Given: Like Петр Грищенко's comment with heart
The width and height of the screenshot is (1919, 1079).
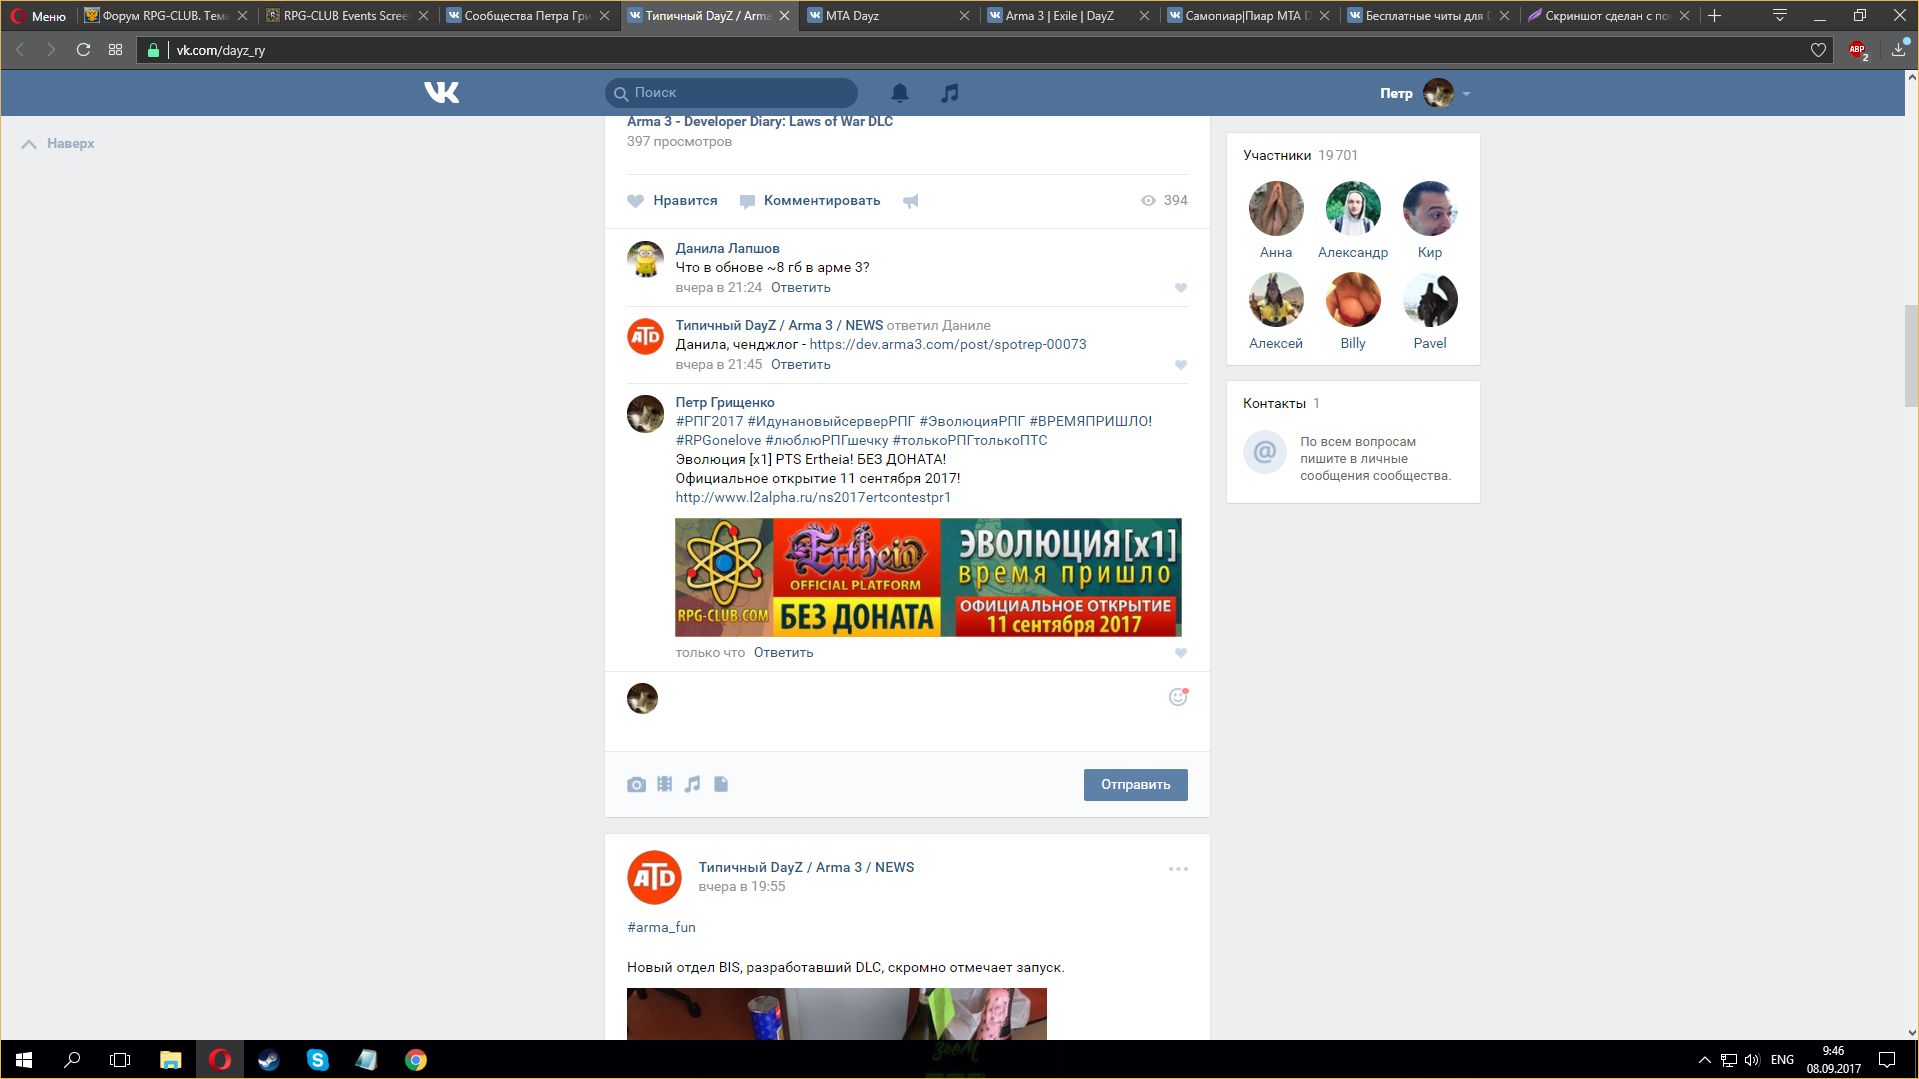Looking at the screenshot, I should (1181, 653).
